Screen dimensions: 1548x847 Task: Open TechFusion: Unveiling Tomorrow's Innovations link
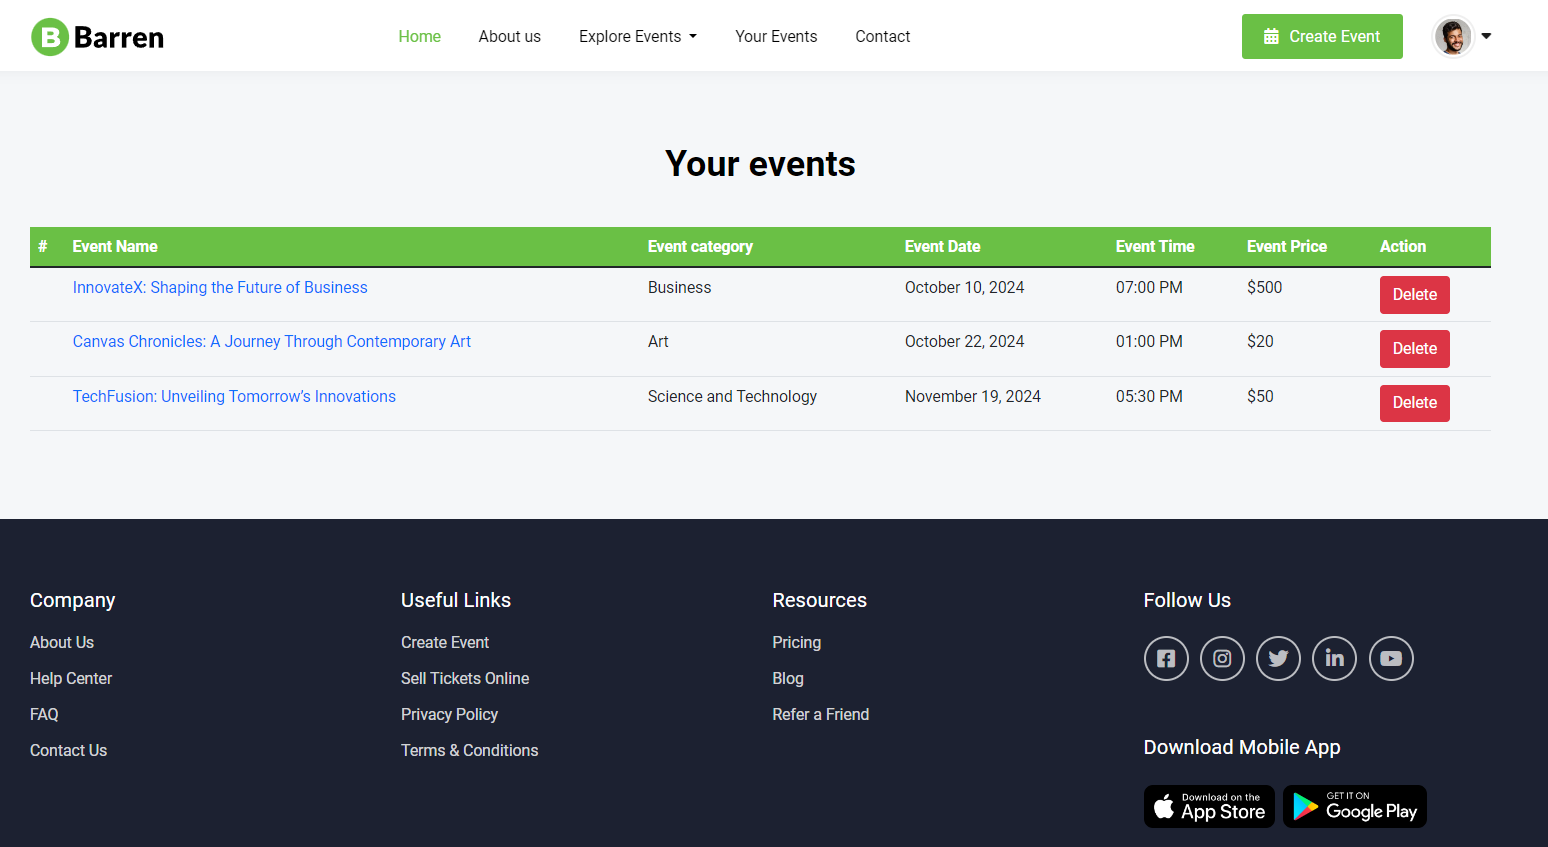pos(234,397)
